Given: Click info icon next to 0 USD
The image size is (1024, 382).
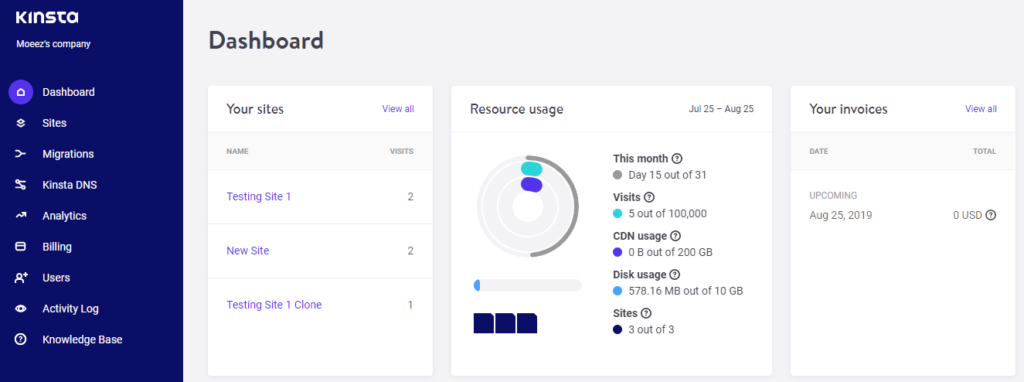Looking at the screenshot, I should coord(991,215).
